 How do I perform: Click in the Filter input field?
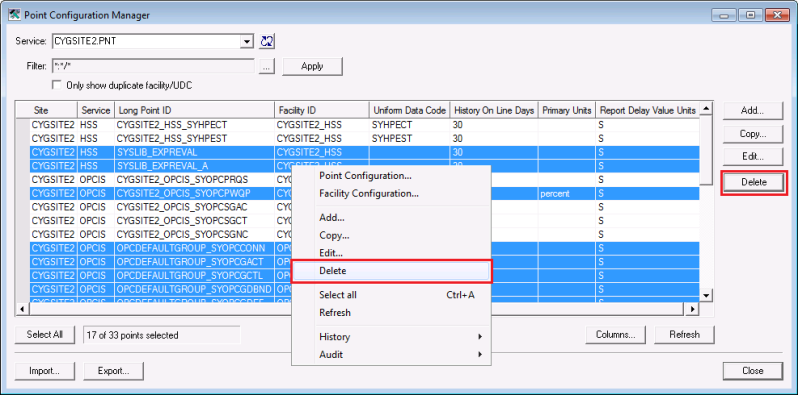coord(153,66)
